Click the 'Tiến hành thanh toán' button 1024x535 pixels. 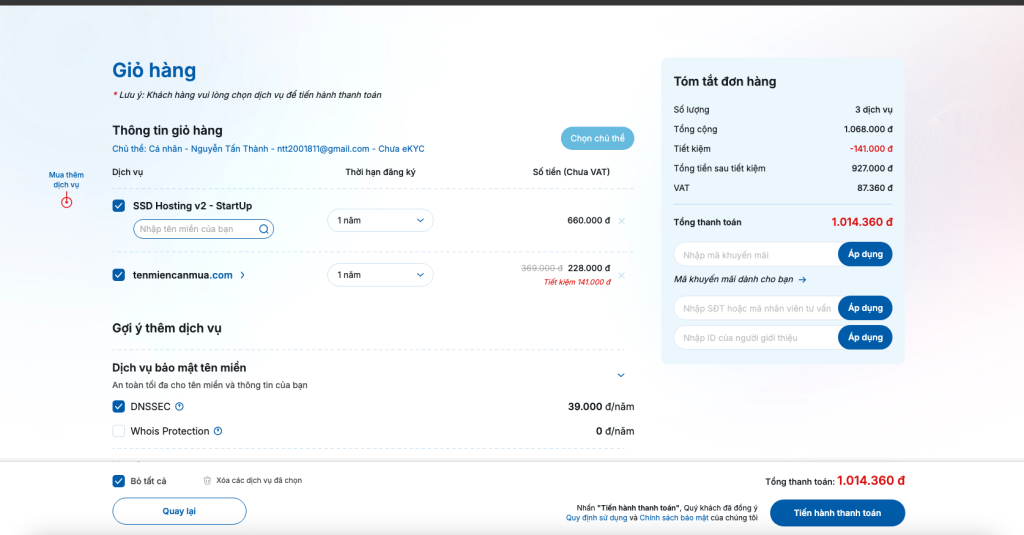[837, 513]
